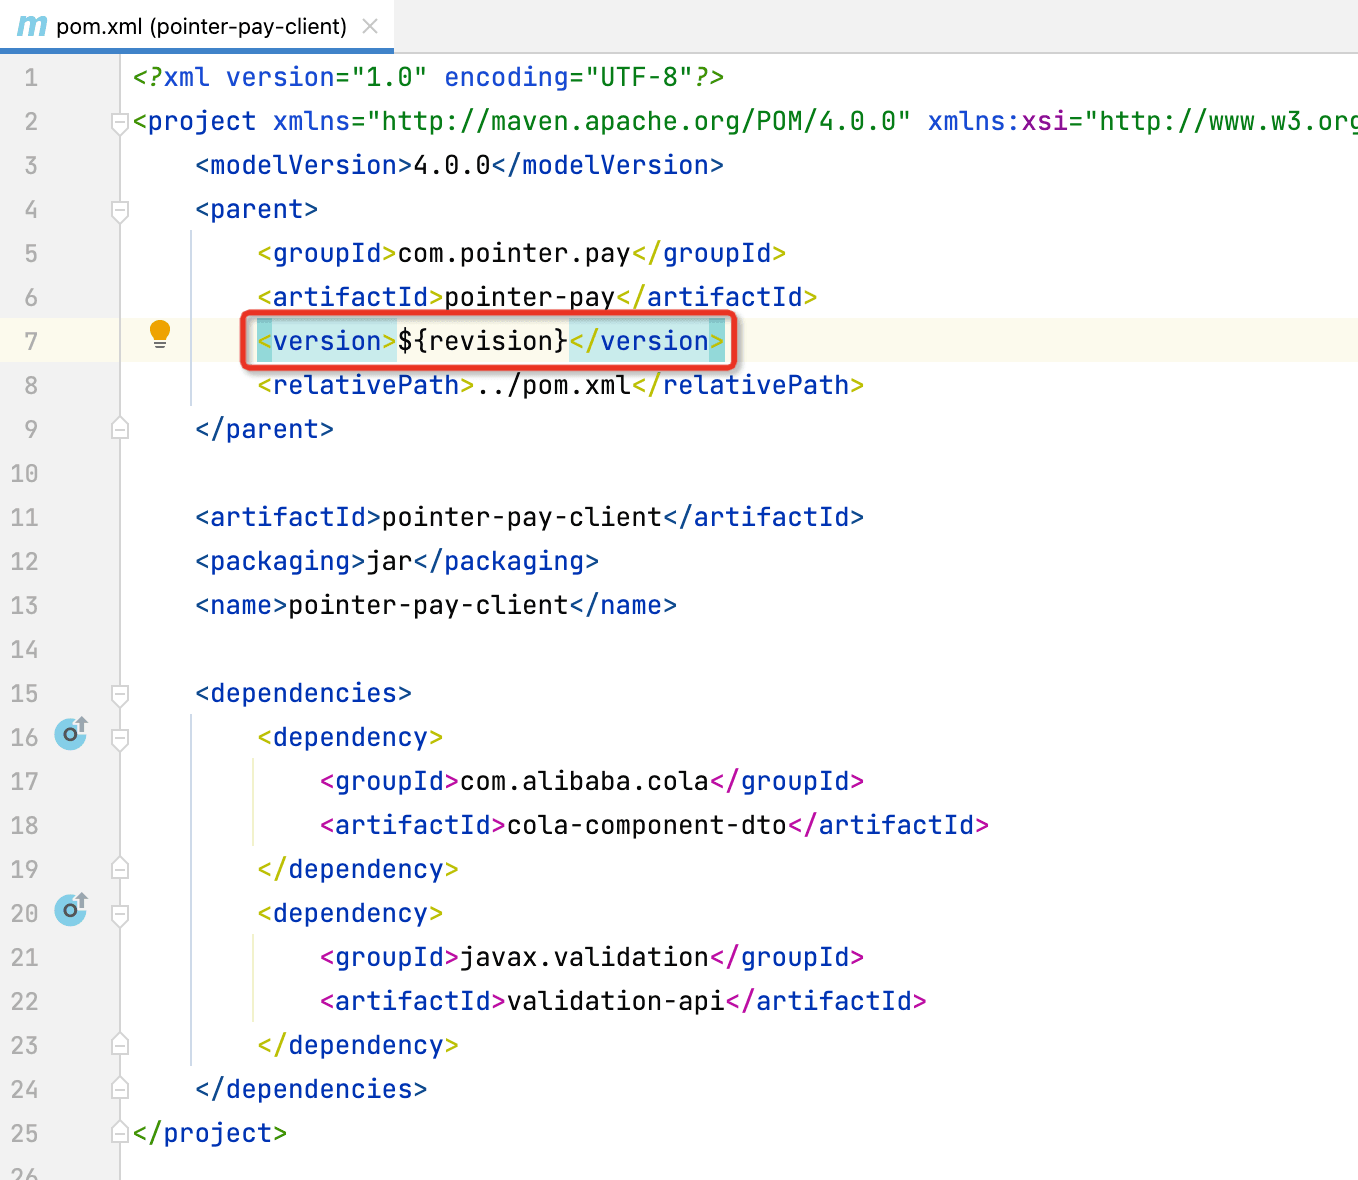Image resolution: width=1358 pixels, height=1180 pixels.
Task: Click the ${revision} version value
Action: (483, 341)
